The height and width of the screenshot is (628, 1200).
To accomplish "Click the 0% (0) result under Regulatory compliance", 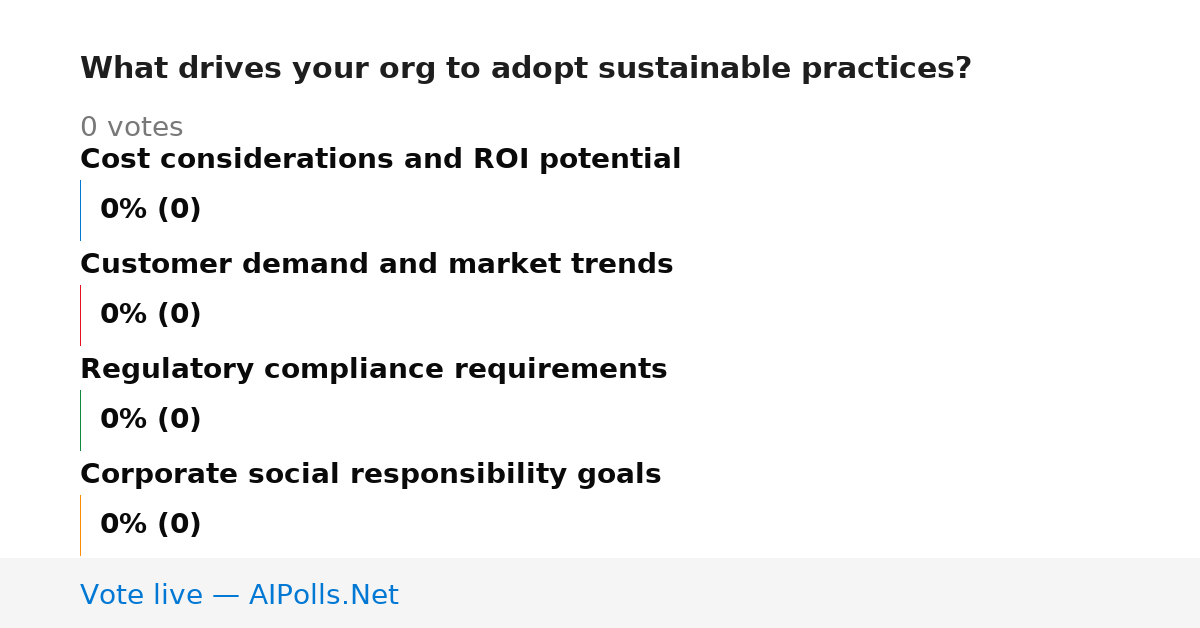I will pyautogui.click(x=151, y=420).
